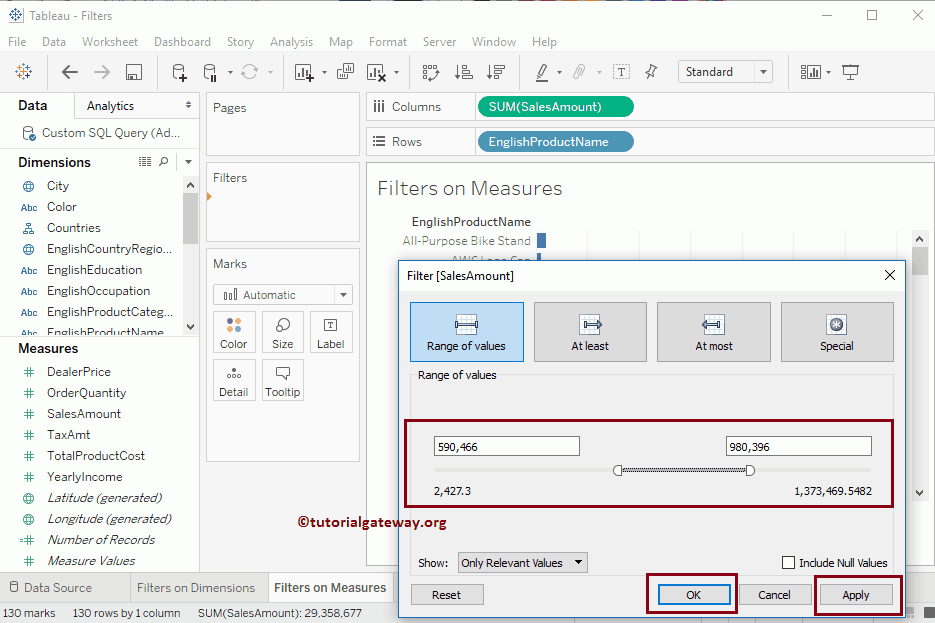
Task: Switch filter to At least mode
Action: pyautogui.click(x=590, y=331)
